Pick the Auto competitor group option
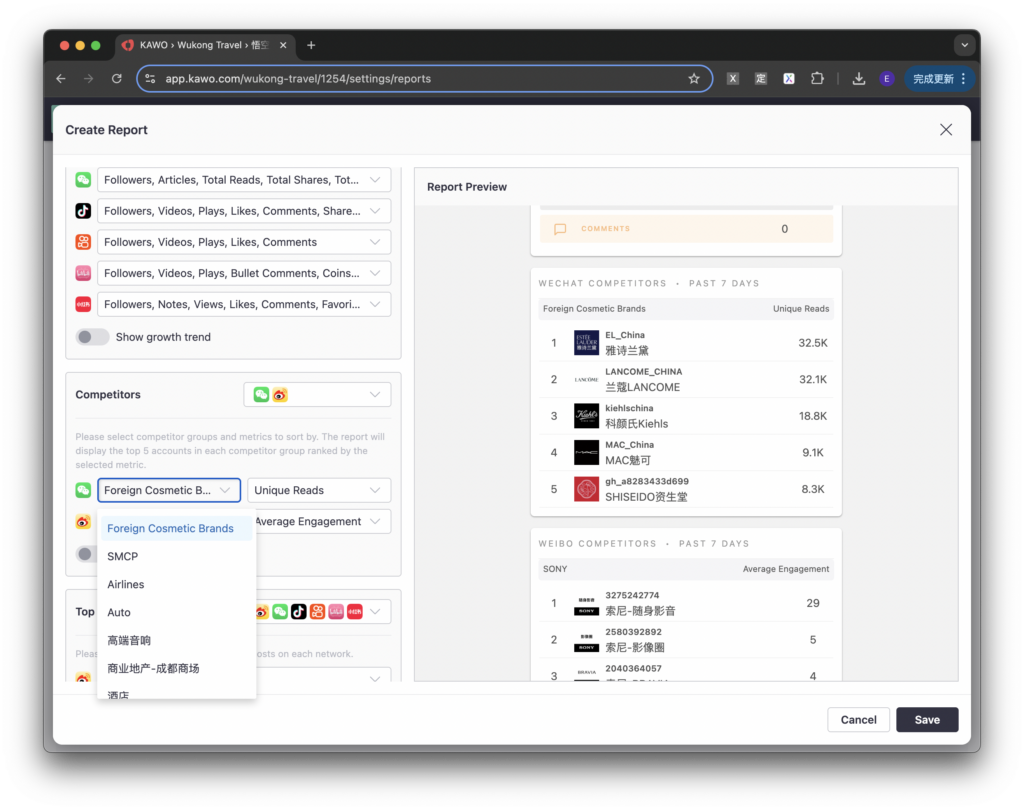The image size is (1024, 810). (x=119, y=612)
